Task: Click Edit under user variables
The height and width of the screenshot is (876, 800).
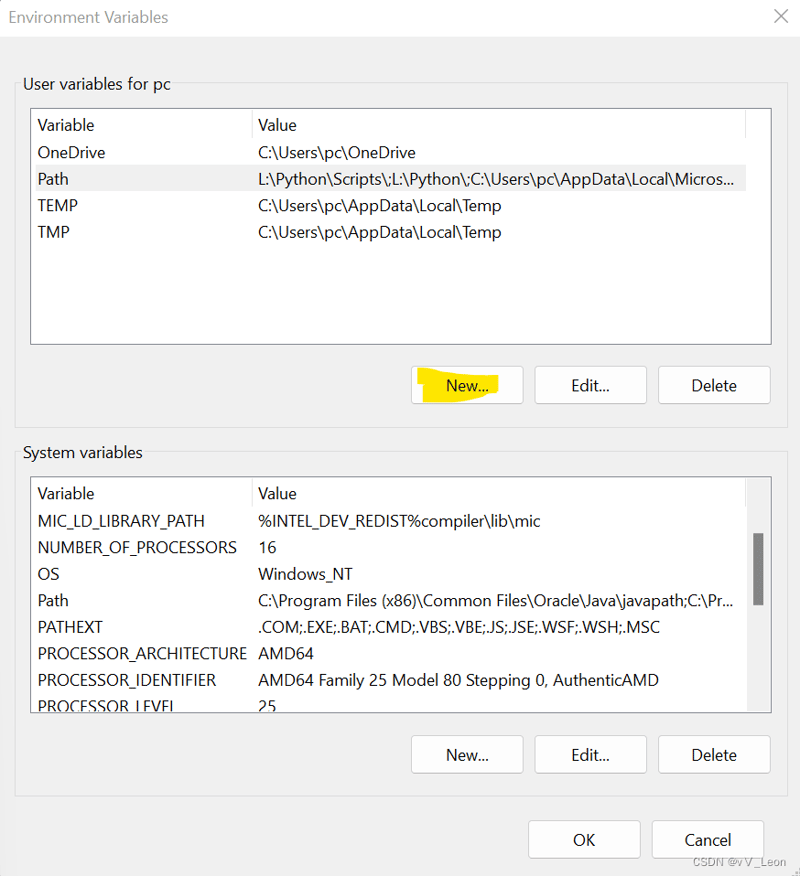Action: coord(591,385)
